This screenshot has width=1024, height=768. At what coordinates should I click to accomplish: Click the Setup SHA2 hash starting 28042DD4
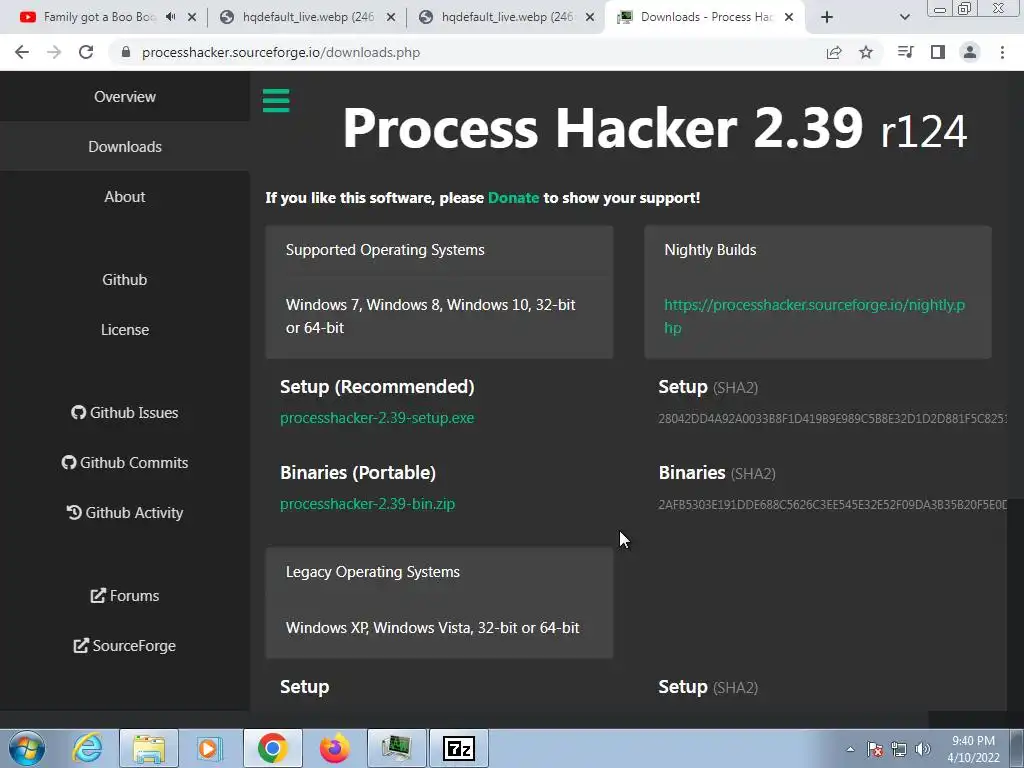[x=833, y=419]
